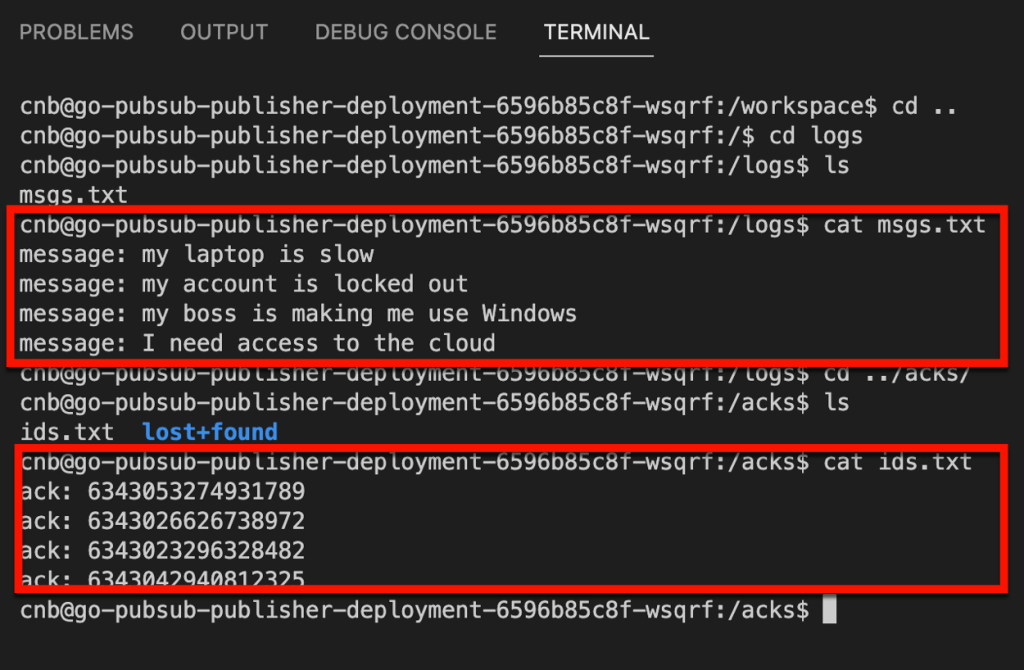Screen dimensions: 1024x670
Task: Click the blue lost+found directory name
Action: coord(209,432)
